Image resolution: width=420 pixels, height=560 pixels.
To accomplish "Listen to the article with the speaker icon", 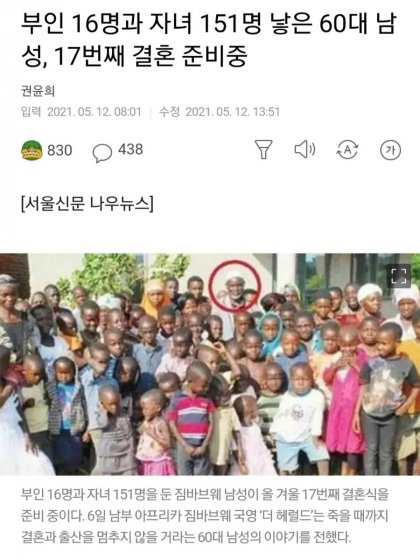I will tap(305, 149).
